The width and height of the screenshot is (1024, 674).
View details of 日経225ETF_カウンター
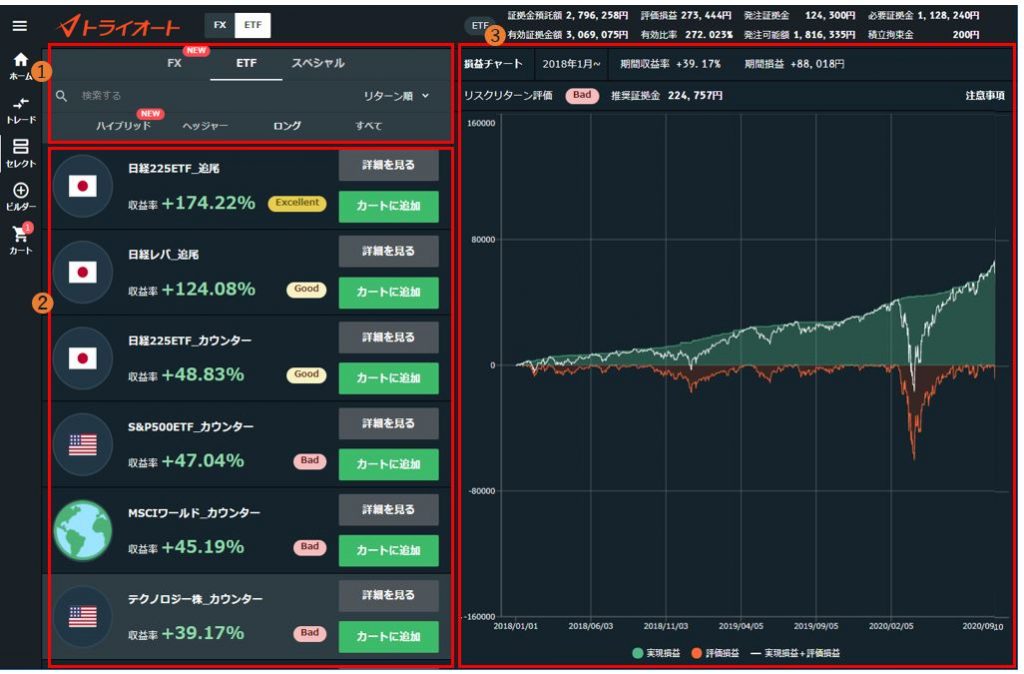389,338
